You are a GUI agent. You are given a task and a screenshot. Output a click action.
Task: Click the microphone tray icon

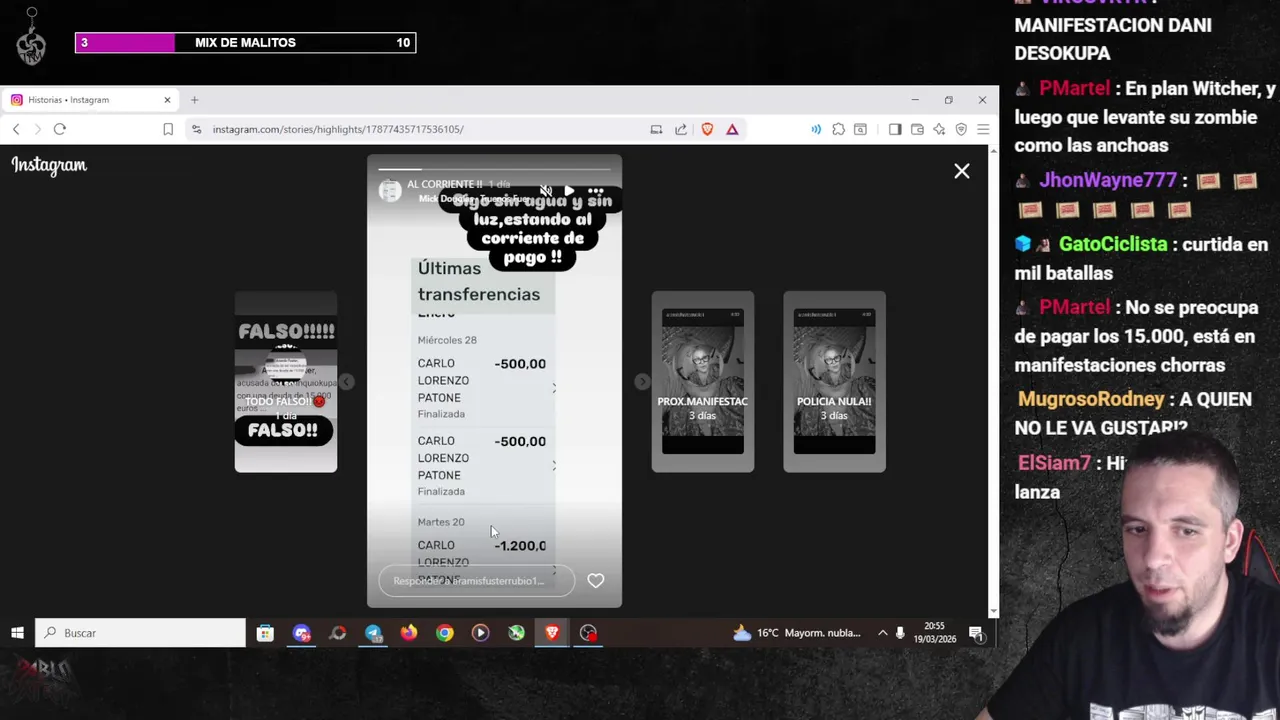click(900, 633)
